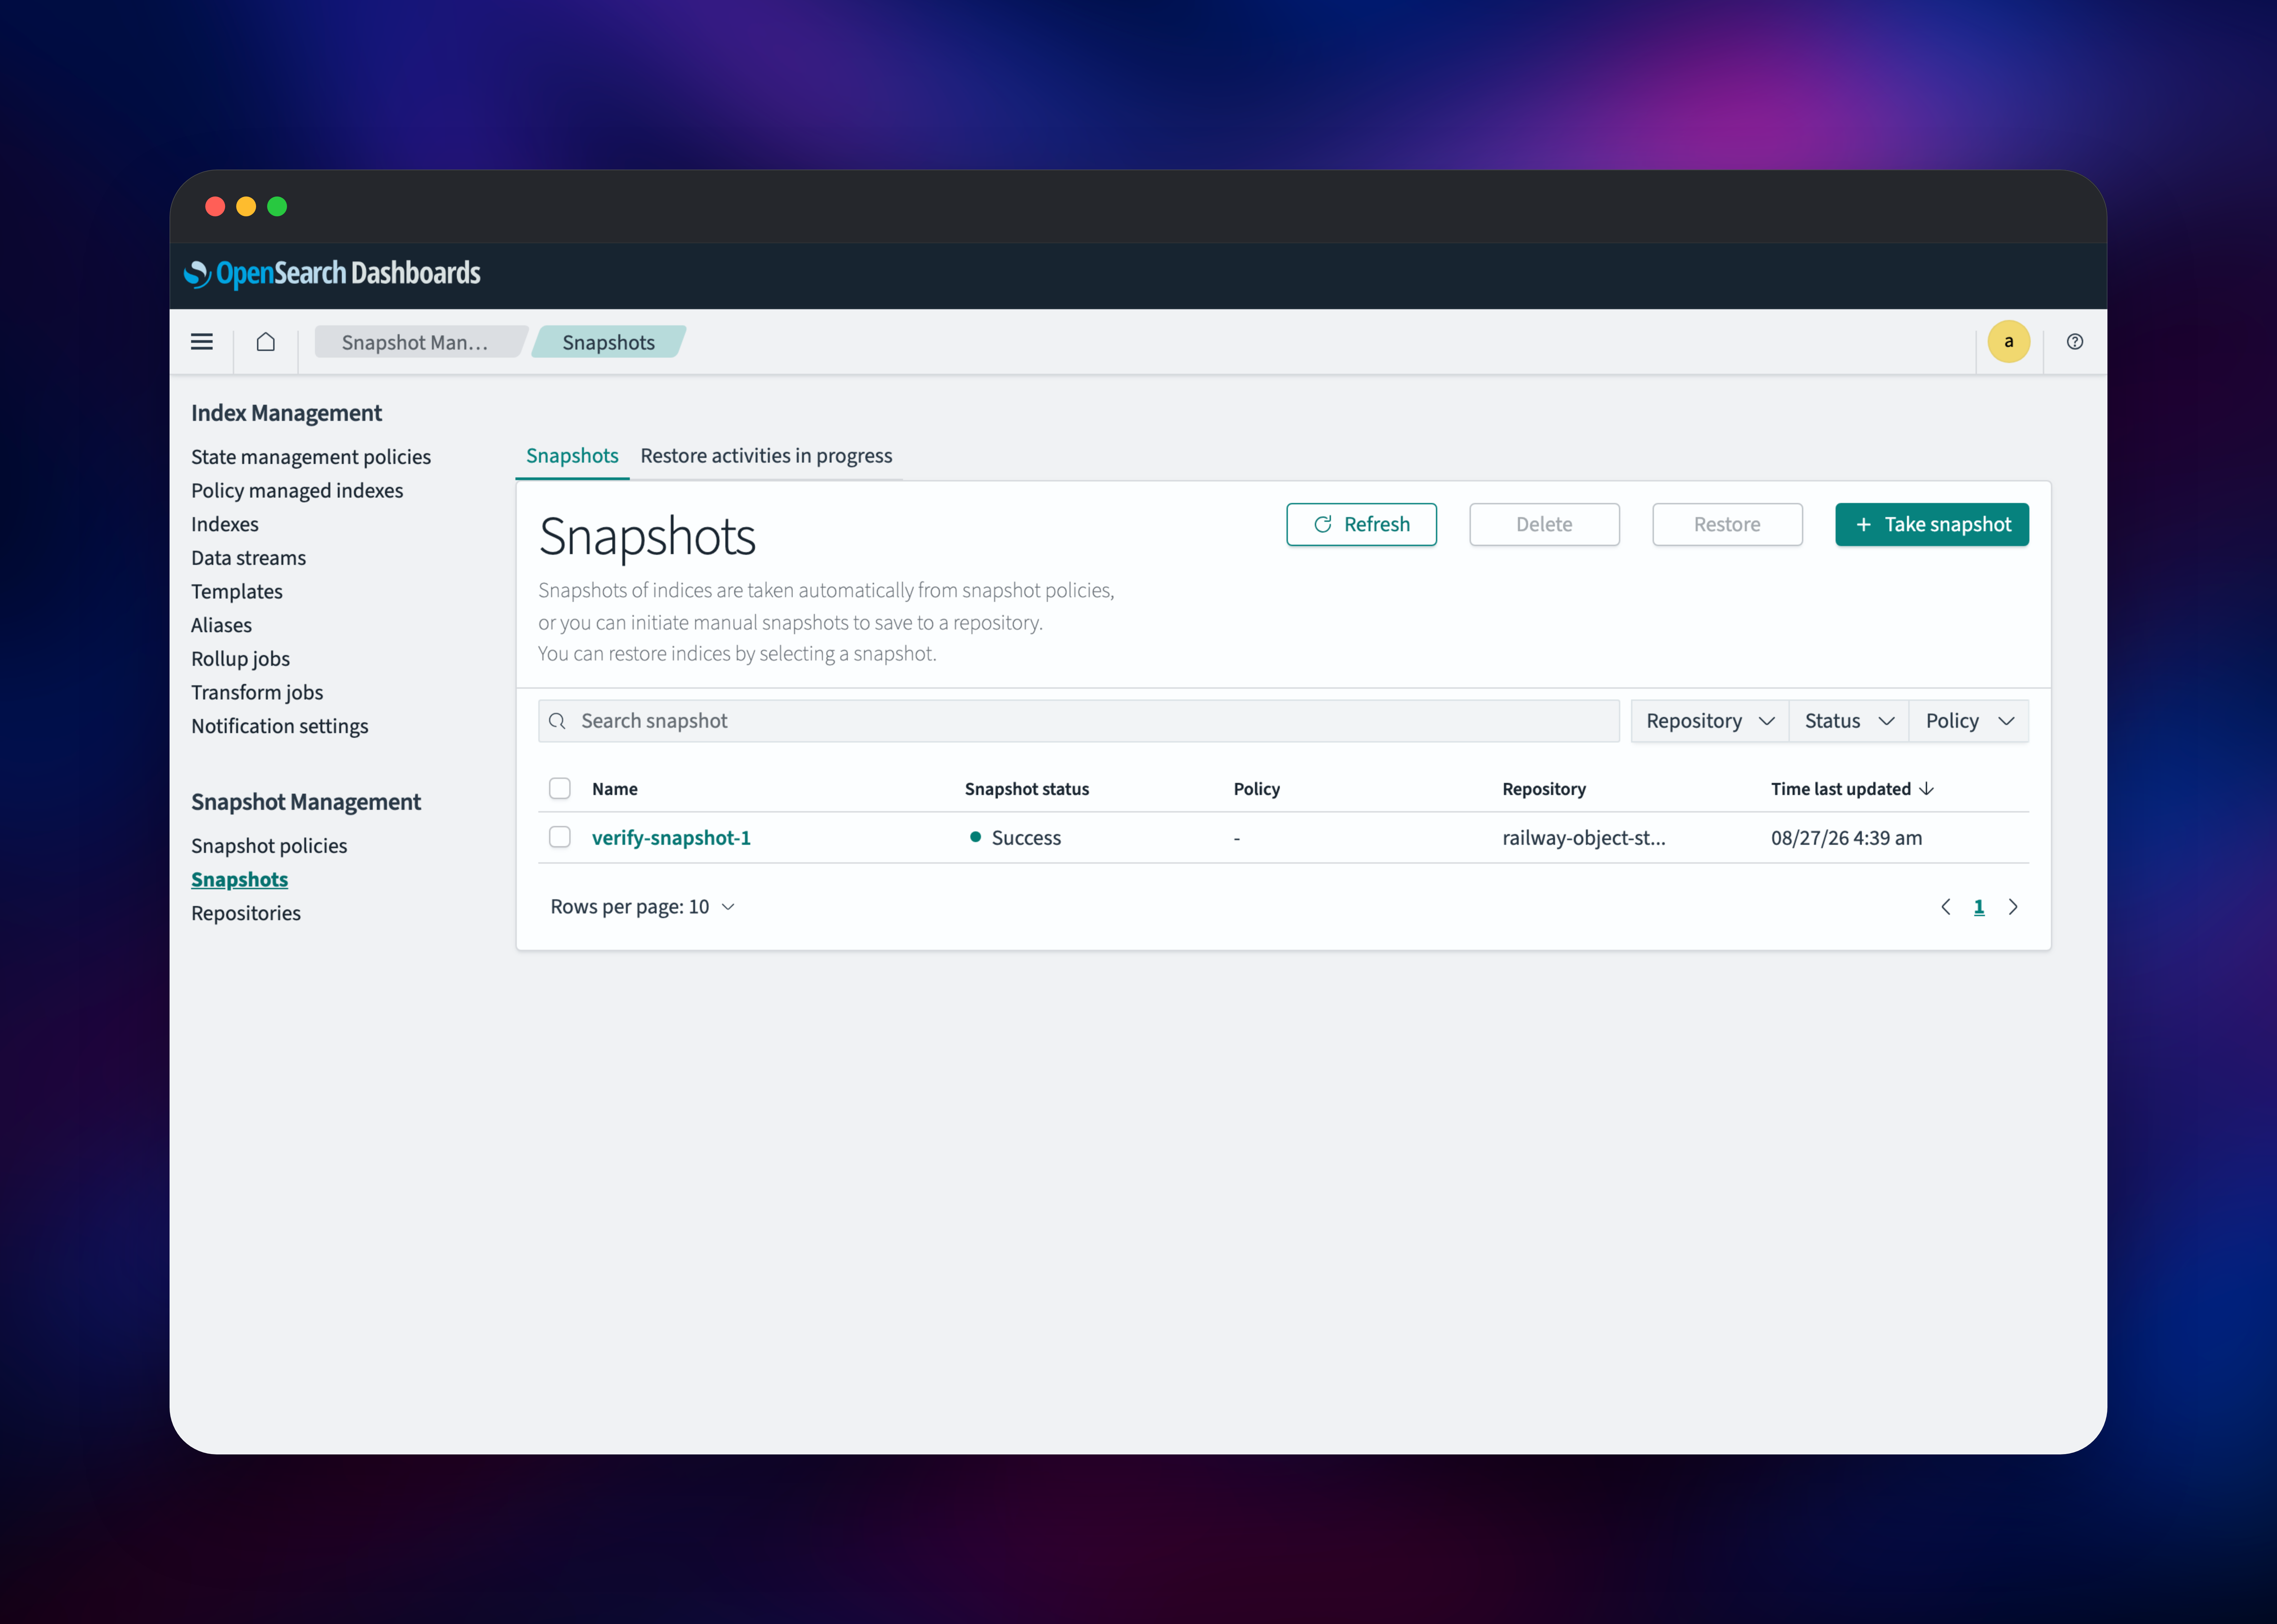The width and height of the screenshot is (2277, 1624).
Task: Click the Repository column header
Action: pos(1544,789)
